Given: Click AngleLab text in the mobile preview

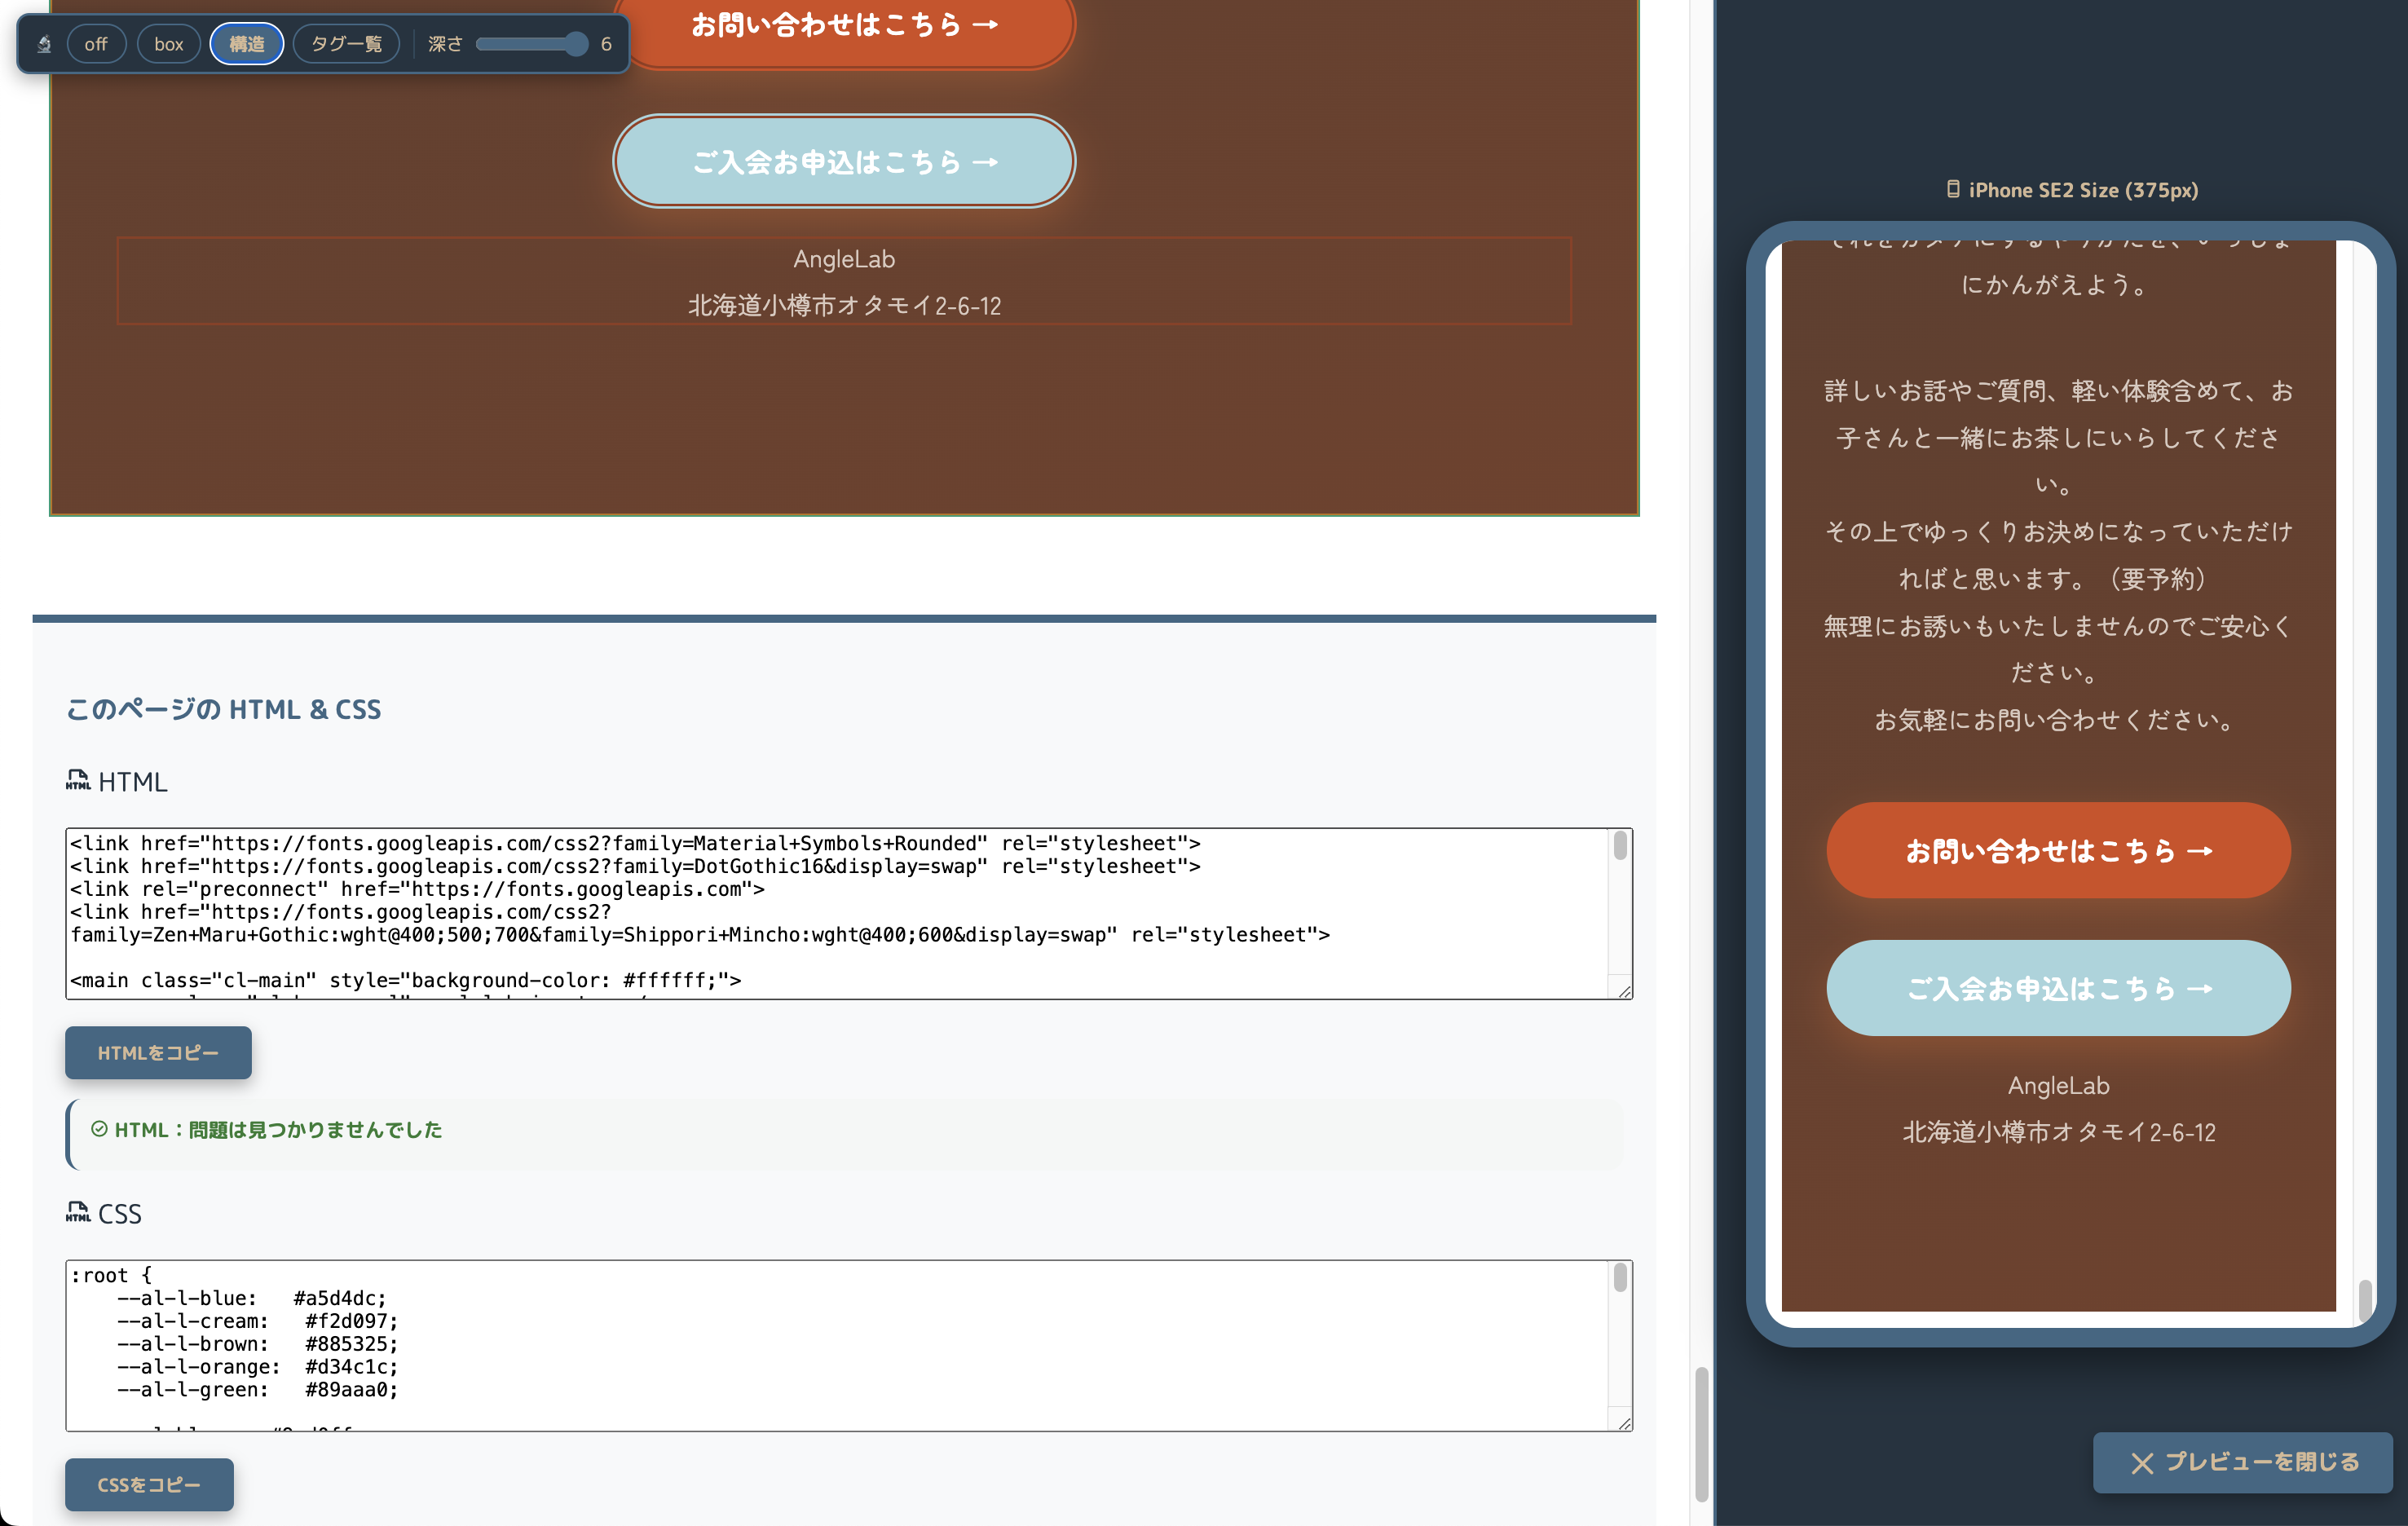Looking at the screenshot, I should pos(2058,1085).
